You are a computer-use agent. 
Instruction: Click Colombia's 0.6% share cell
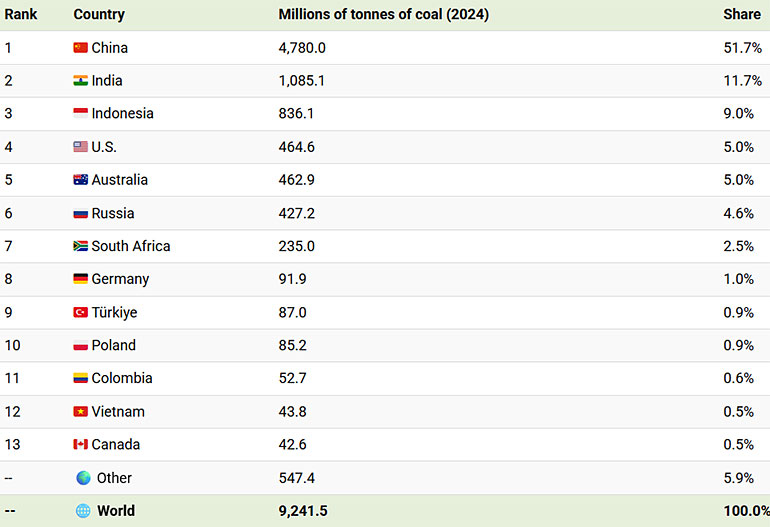(x=739, y=378)
